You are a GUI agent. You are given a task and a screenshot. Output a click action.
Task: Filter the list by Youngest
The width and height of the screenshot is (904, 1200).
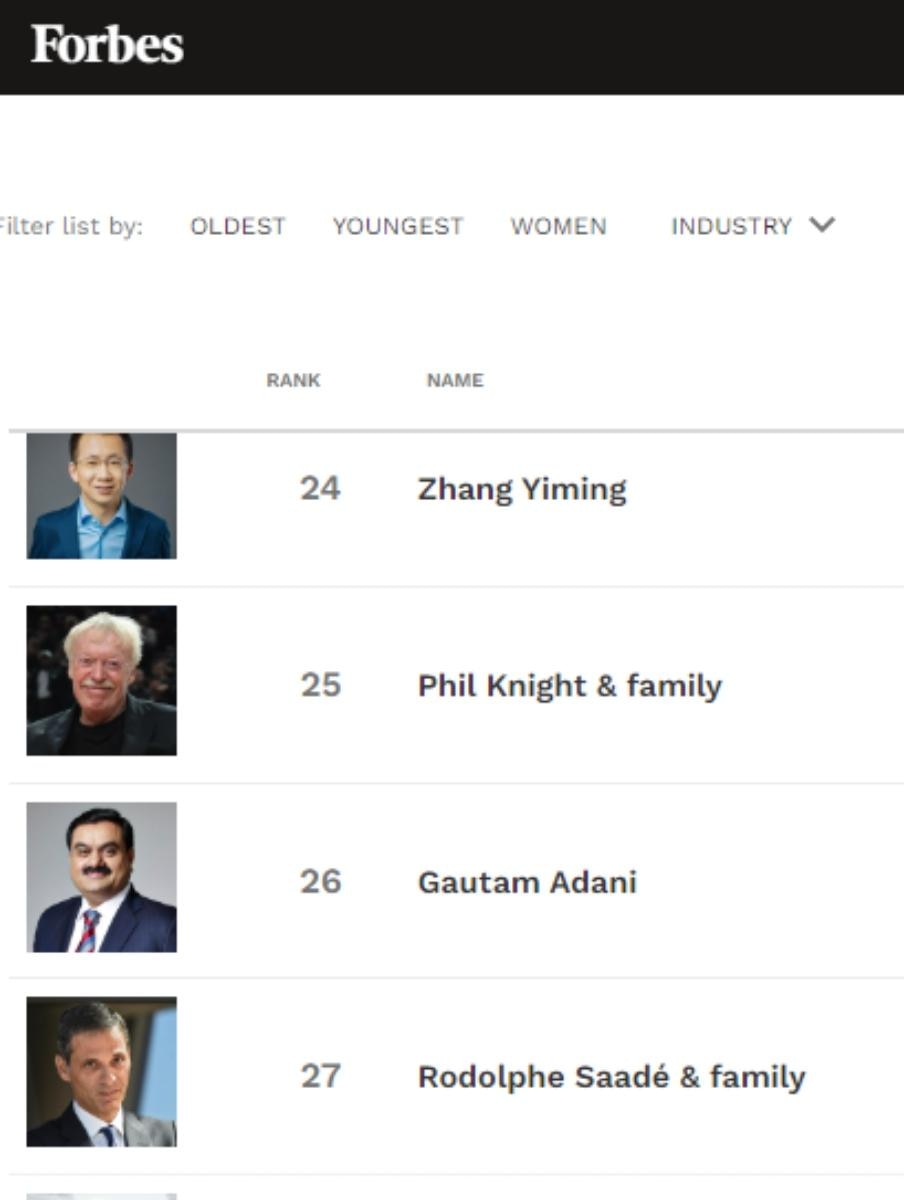click(x=398, y=226)
